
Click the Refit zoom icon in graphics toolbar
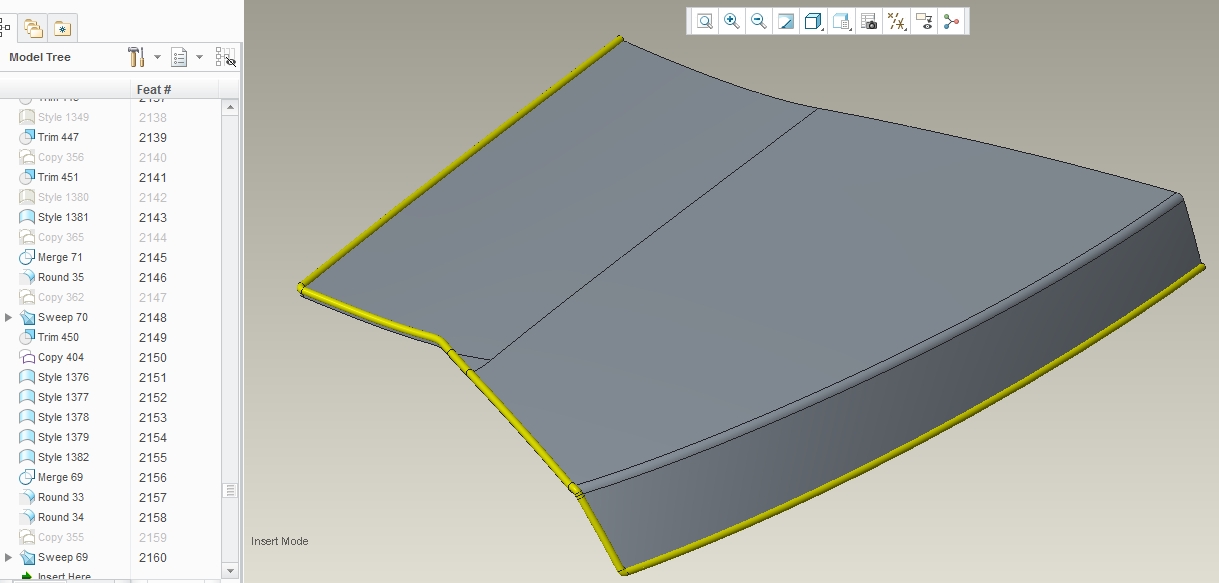pos(705,21)
